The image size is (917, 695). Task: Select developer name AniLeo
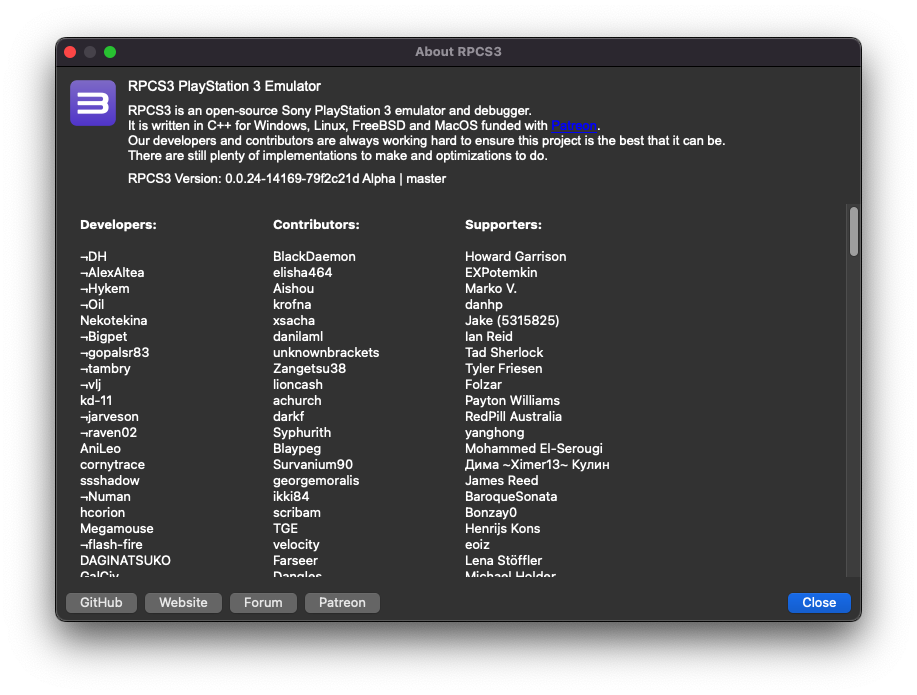pos(101,449)
